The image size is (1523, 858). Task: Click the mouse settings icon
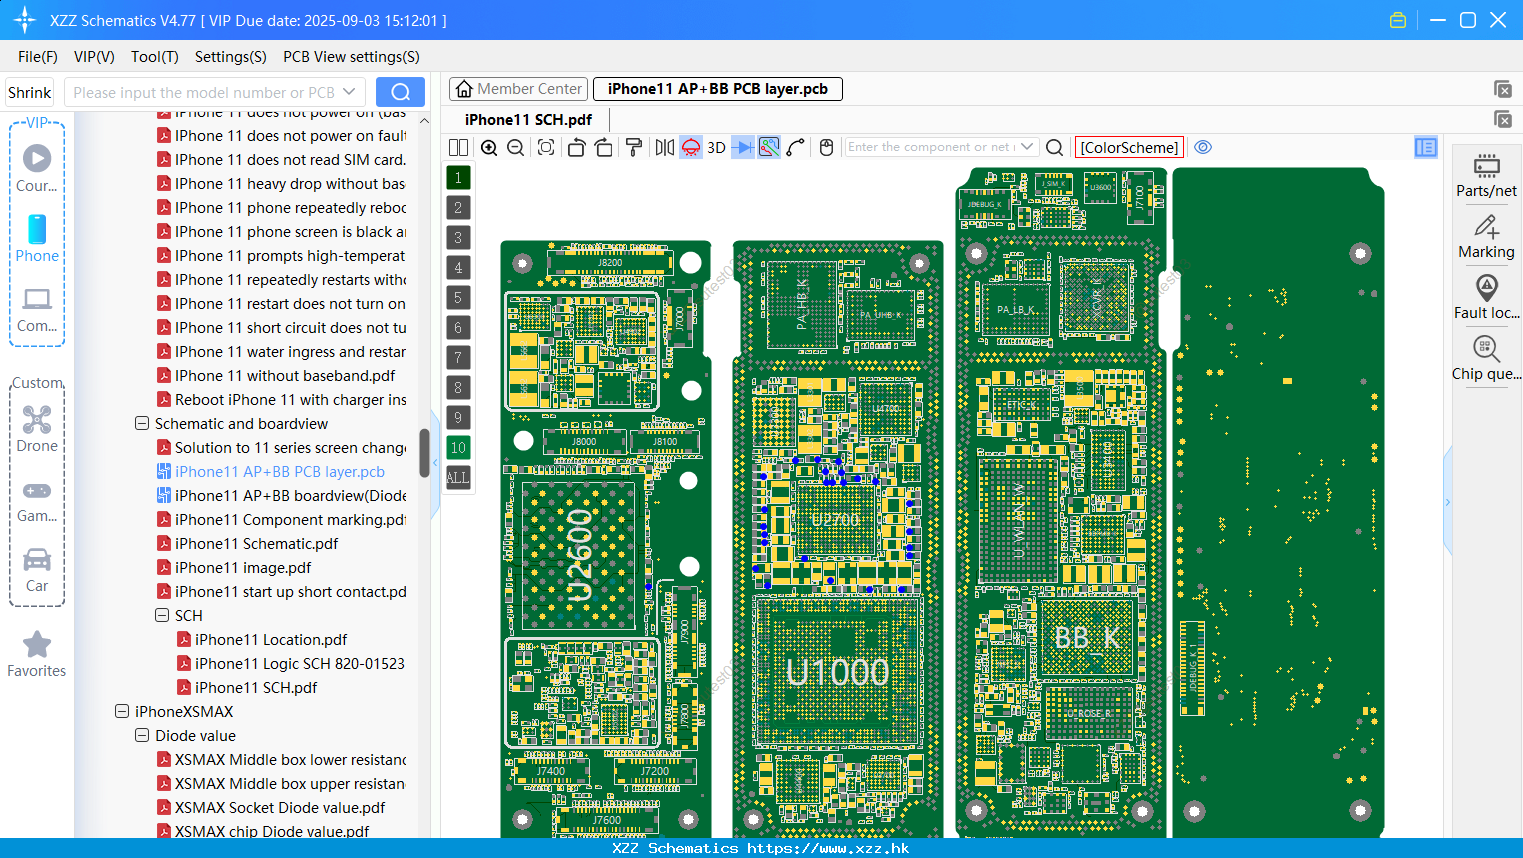[x=826, y=147]
